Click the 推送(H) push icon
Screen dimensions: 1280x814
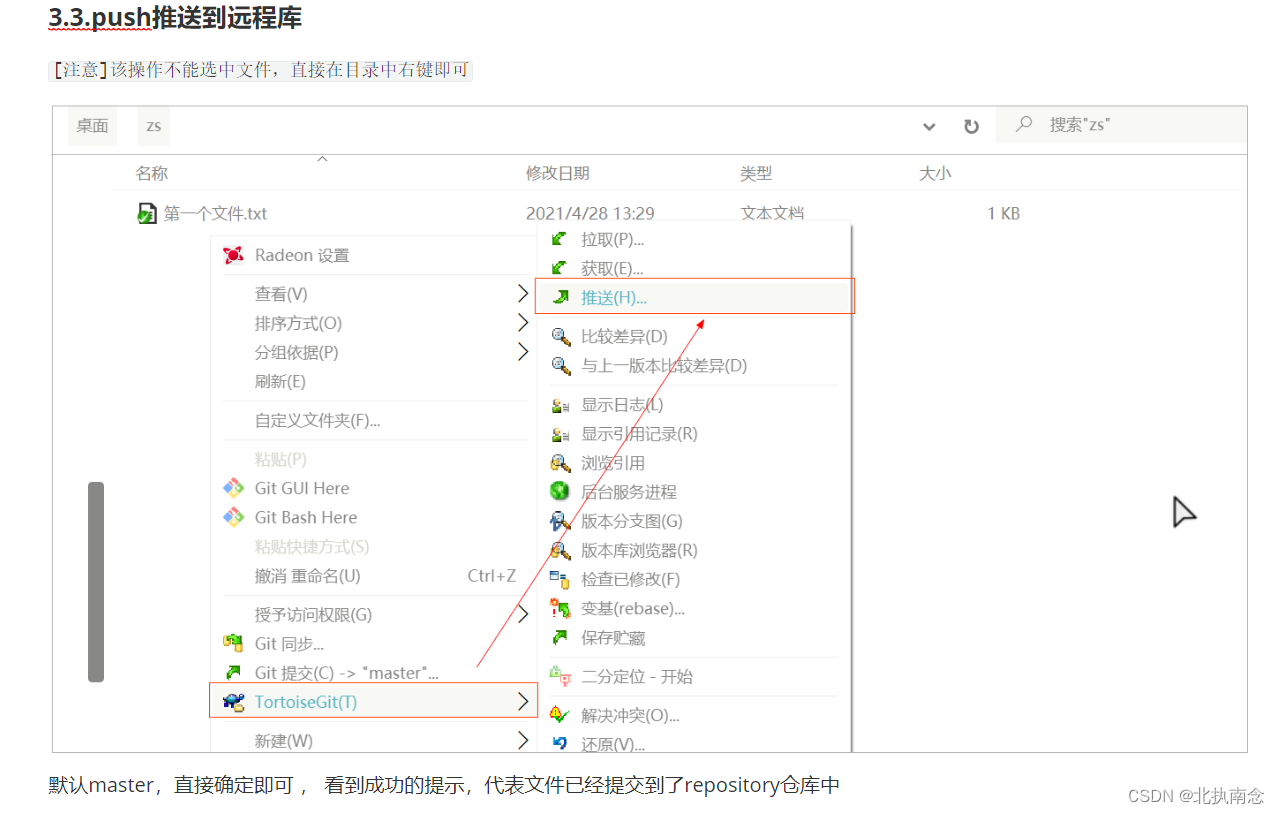click(560, 297)
